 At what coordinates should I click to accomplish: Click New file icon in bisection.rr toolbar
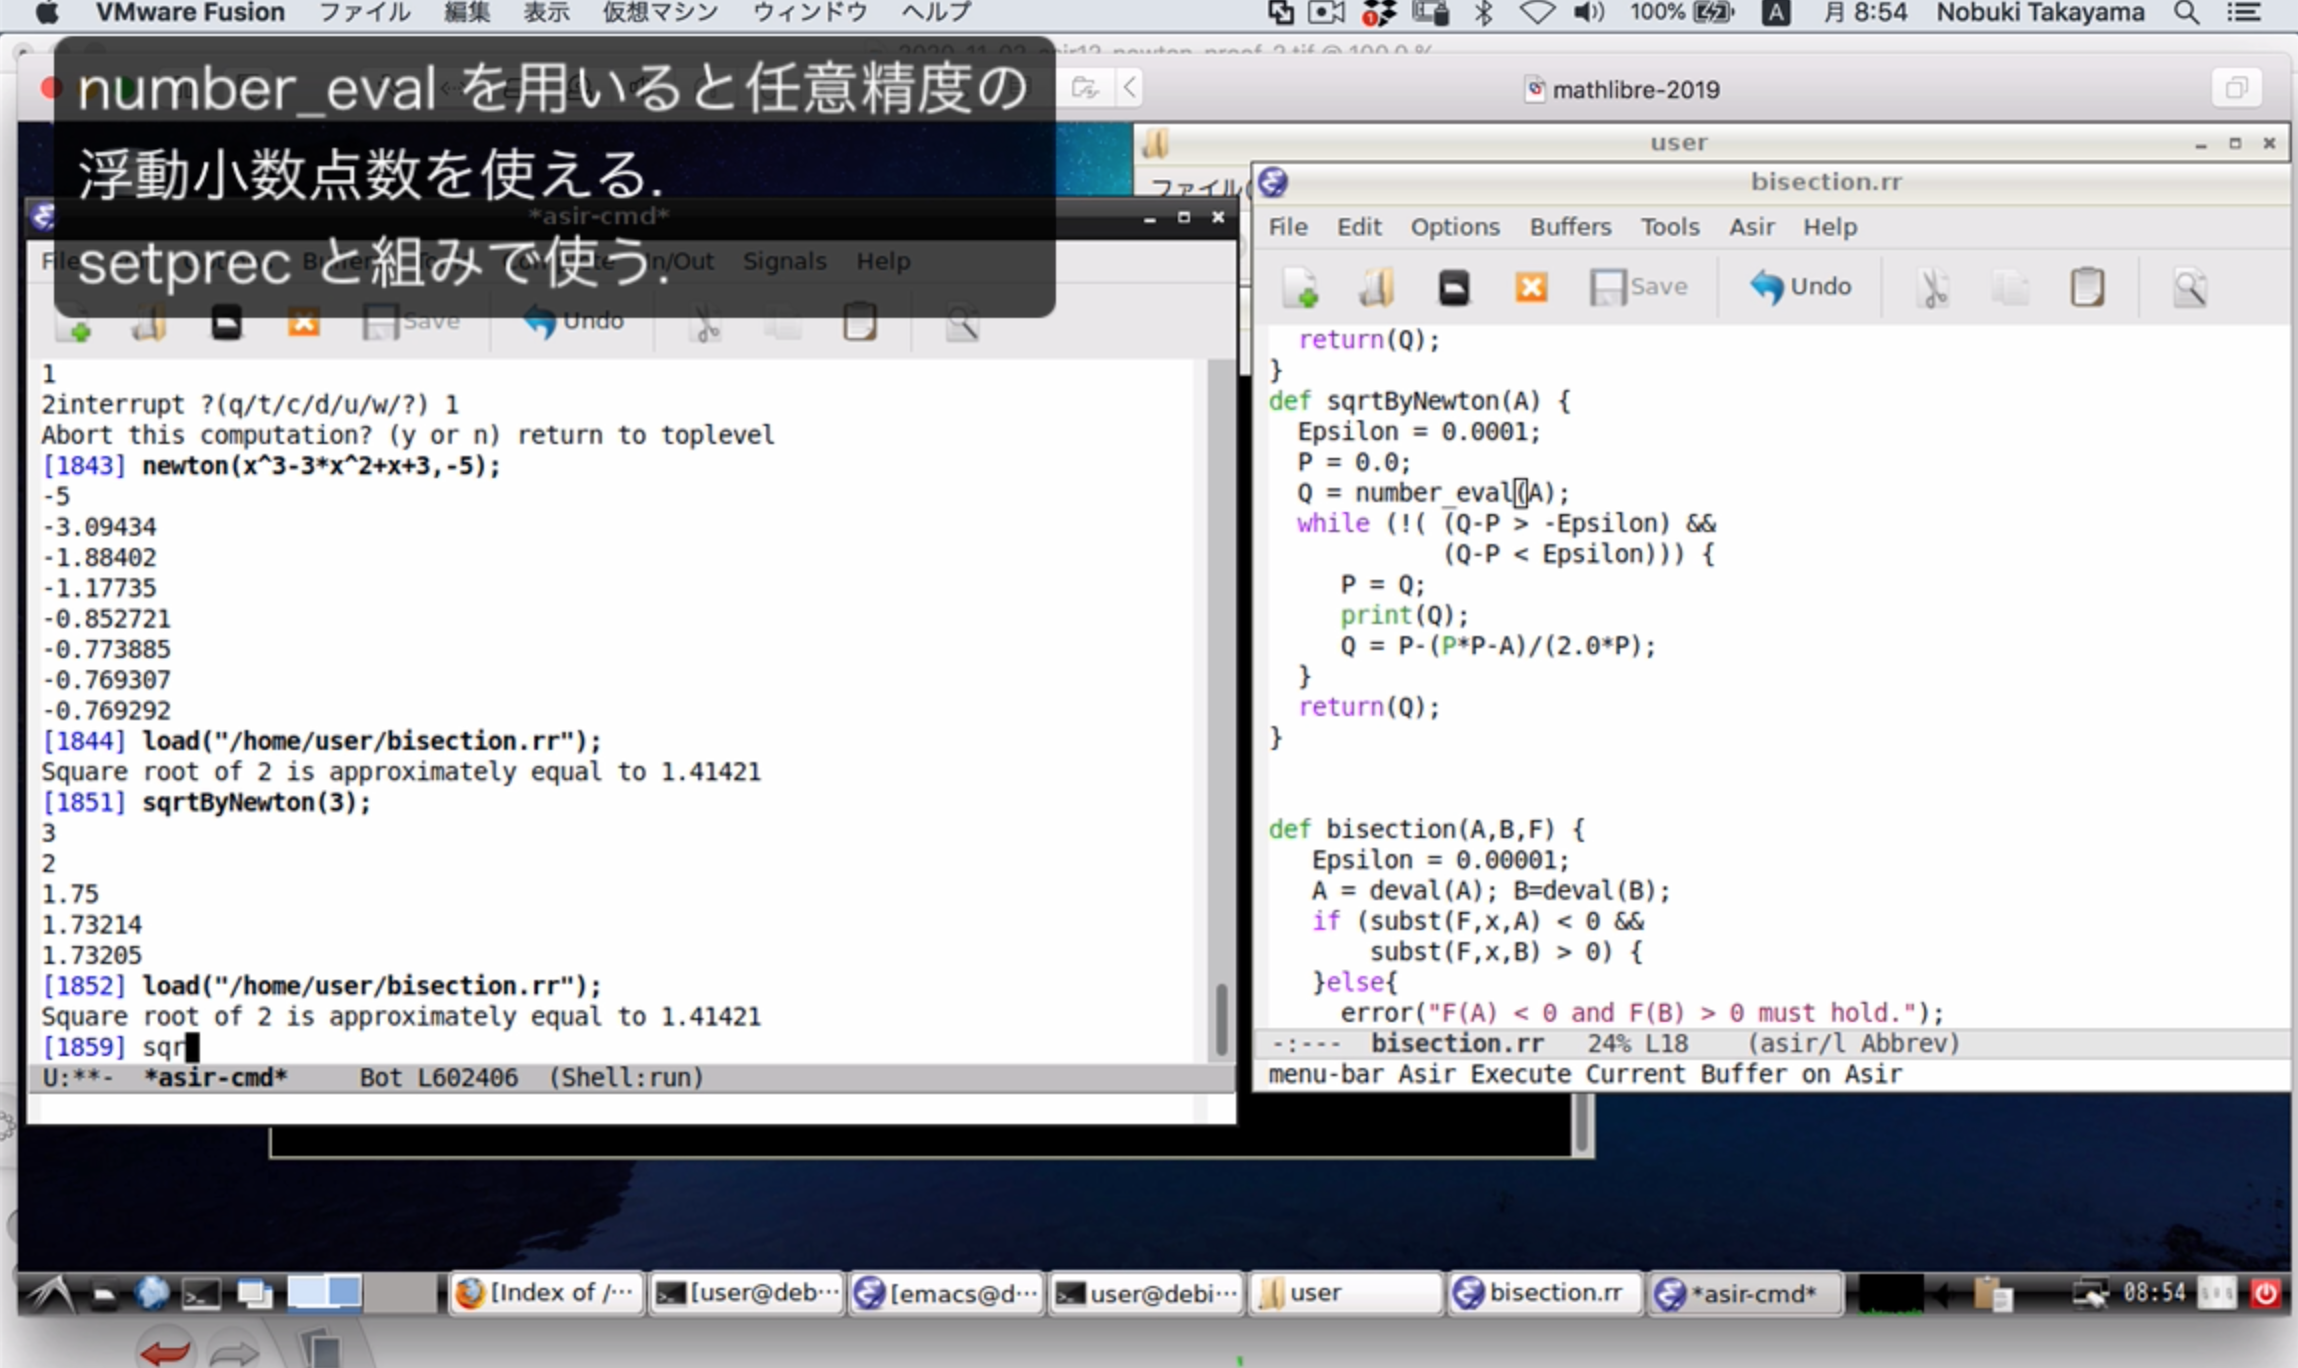click(1300, 288)
